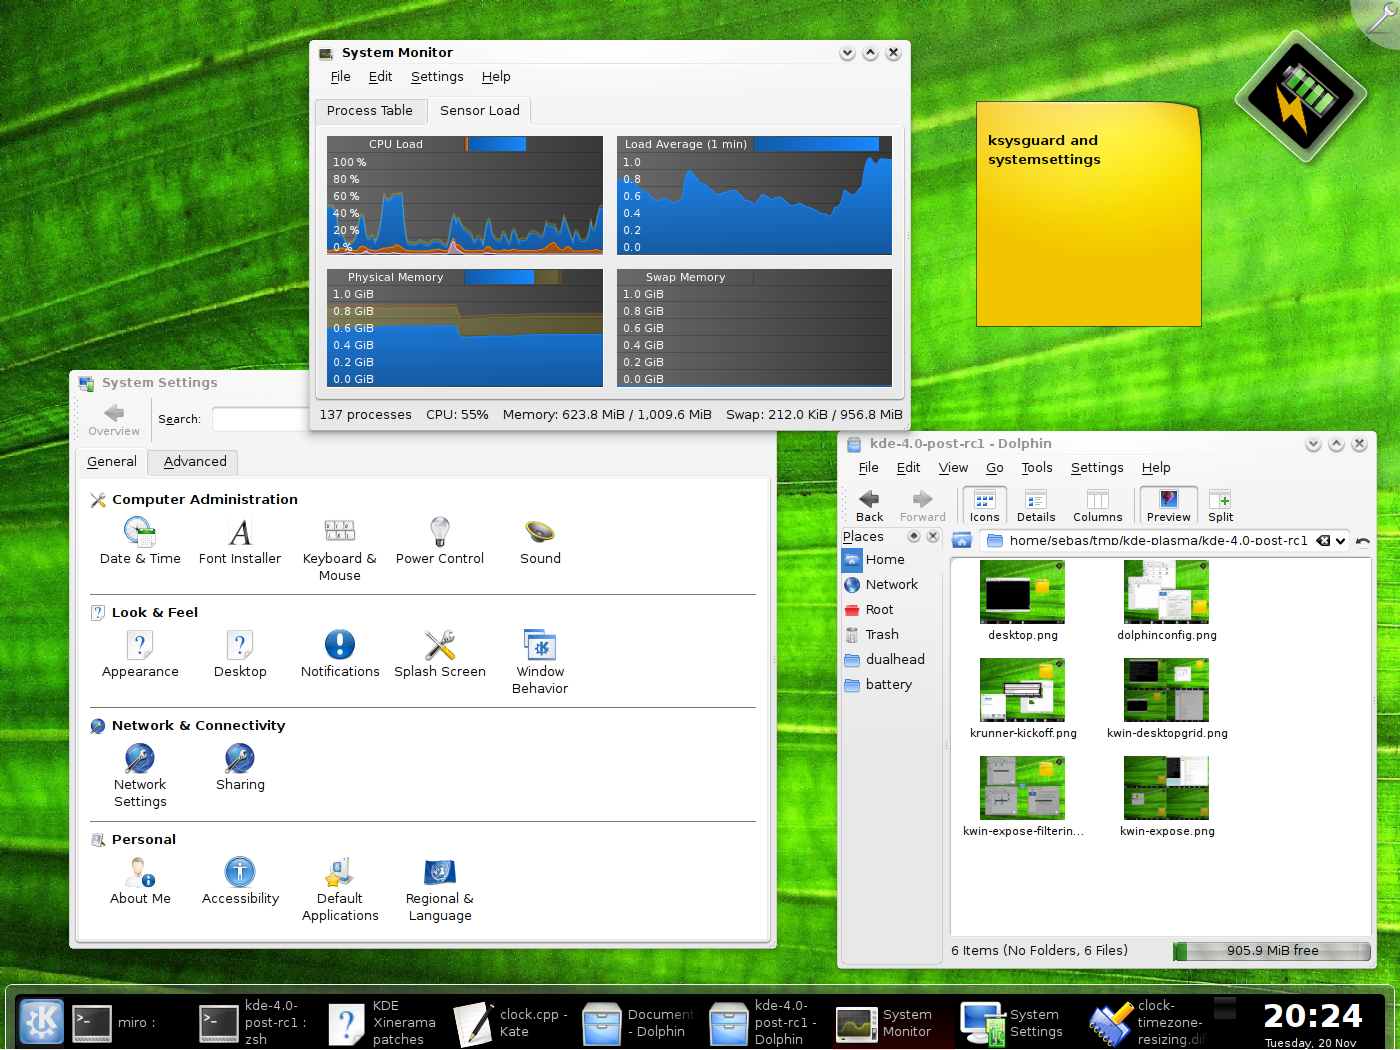
Task: Open the KDE Kickoff launcher menu
Action: click(41, 1022)
